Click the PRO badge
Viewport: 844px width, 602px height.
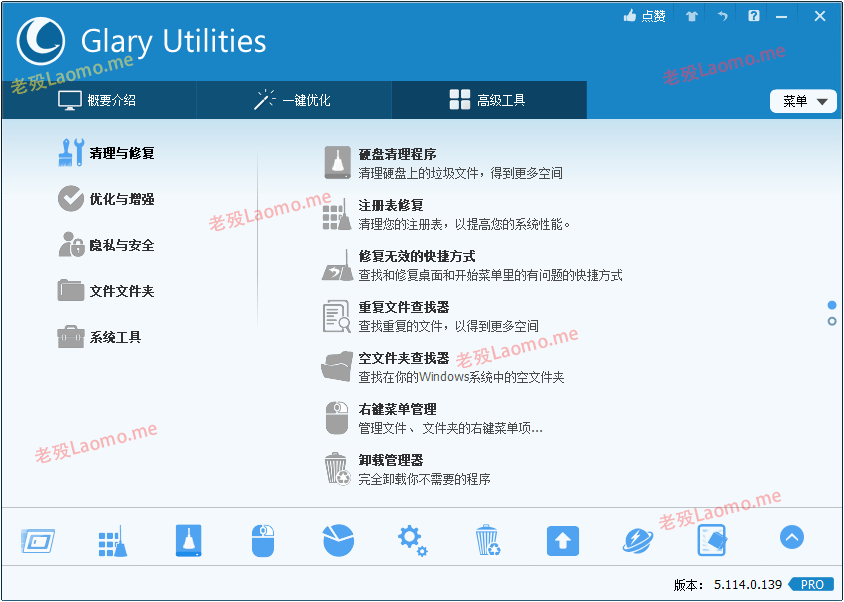(x=811, y=585)
